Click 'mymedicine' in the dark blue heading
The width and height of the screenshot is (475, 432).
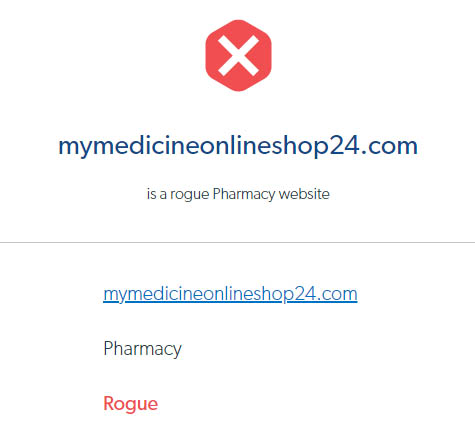point(126,146)
